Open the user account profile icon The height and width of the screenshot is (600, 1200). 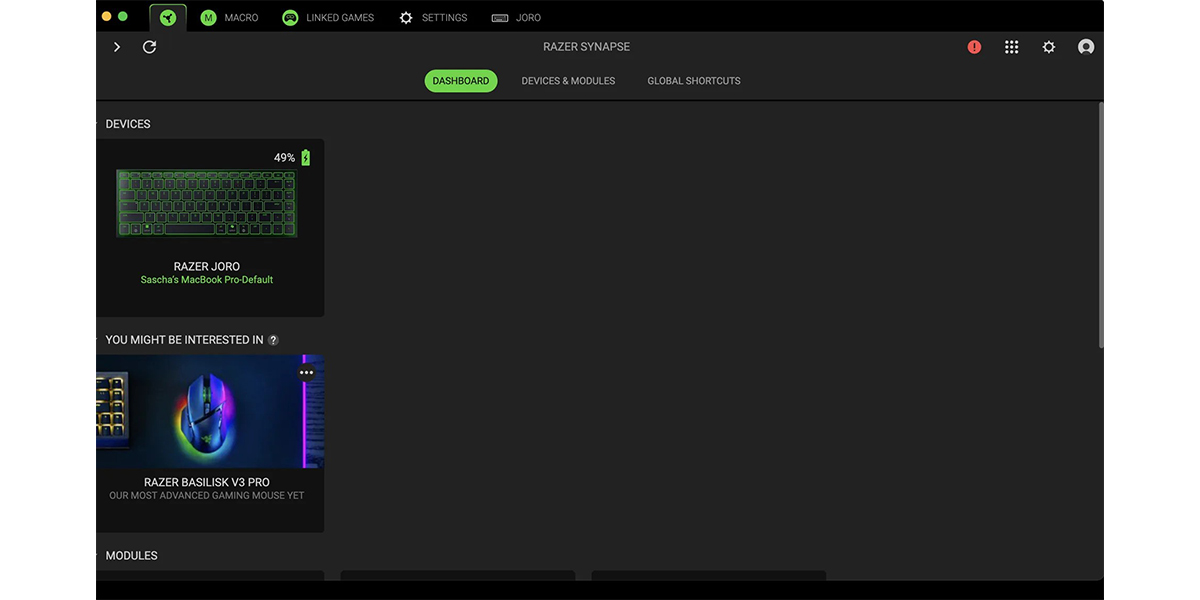(1086, 47)
